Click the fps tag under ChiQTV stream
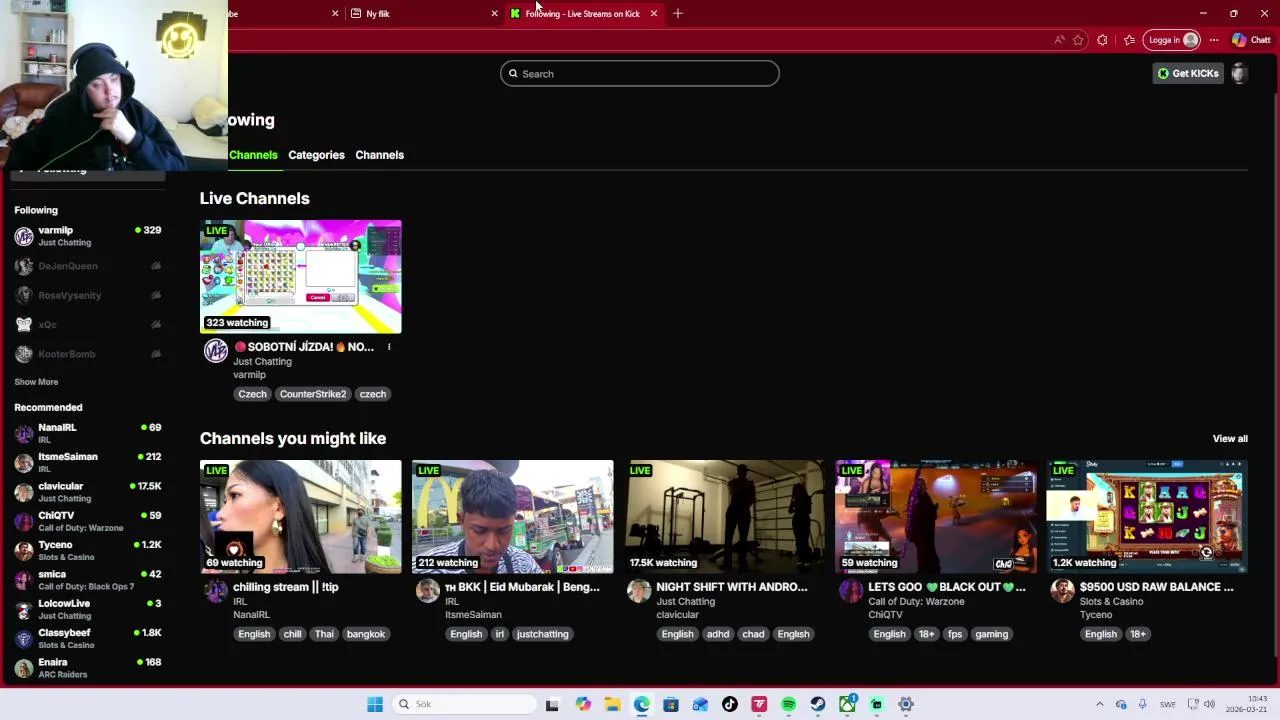Screen dimensions: 1280x720 (x=955, y=634)
